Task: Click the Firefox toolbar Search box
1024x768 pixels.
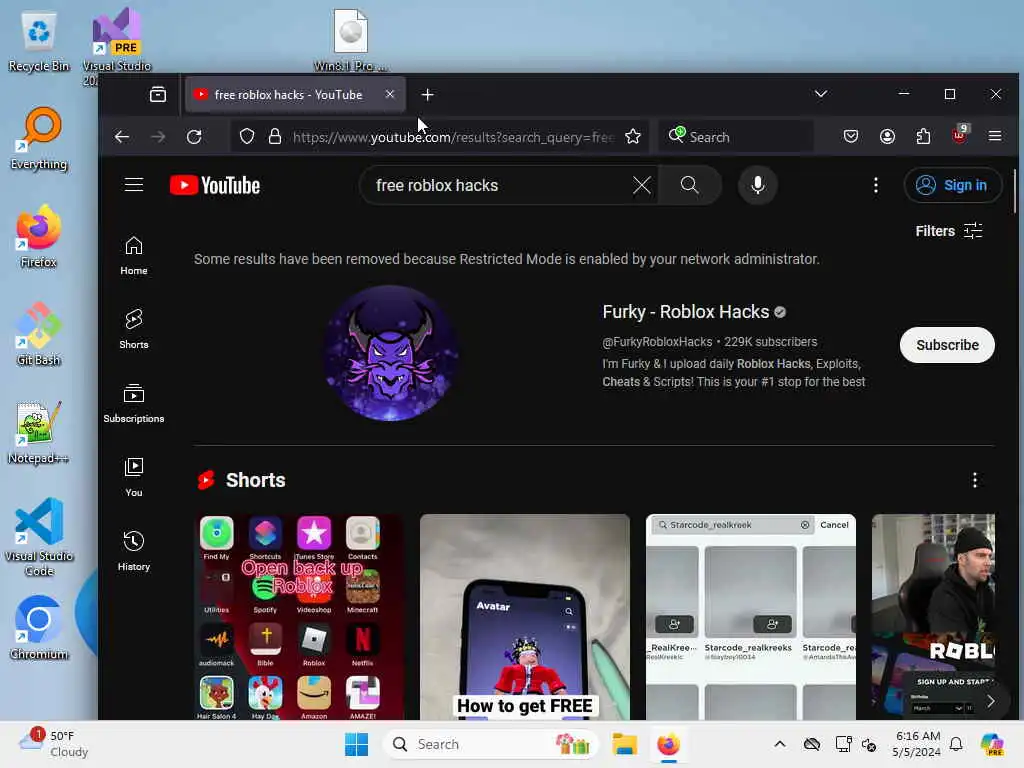Action: point(737,136)
